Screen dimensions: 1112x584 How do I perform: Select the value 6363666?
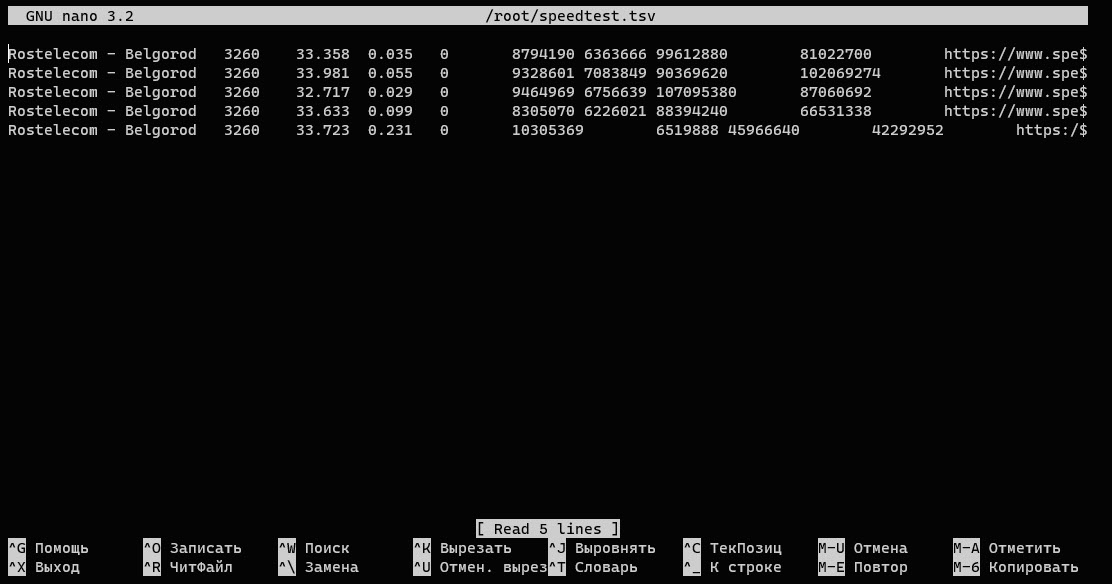coord(616,54)
